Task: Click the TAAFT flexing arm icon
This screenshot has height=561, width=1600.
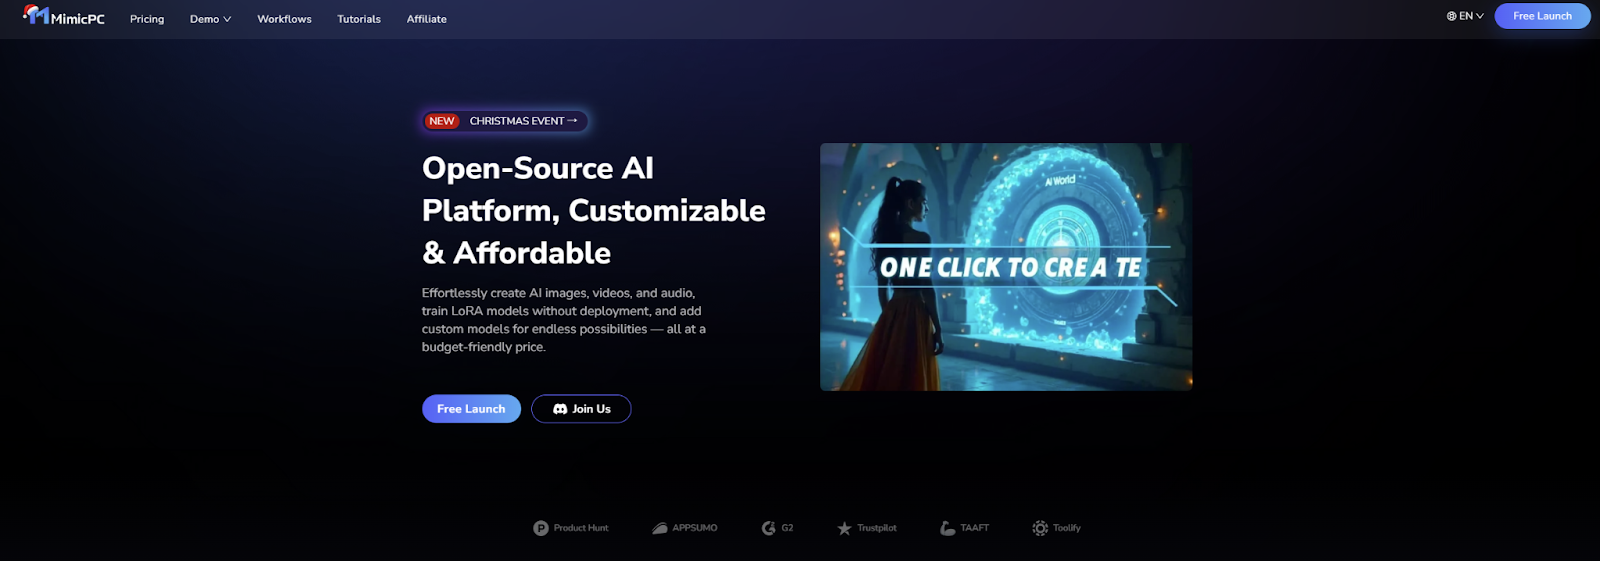Action: coord(947,528)
